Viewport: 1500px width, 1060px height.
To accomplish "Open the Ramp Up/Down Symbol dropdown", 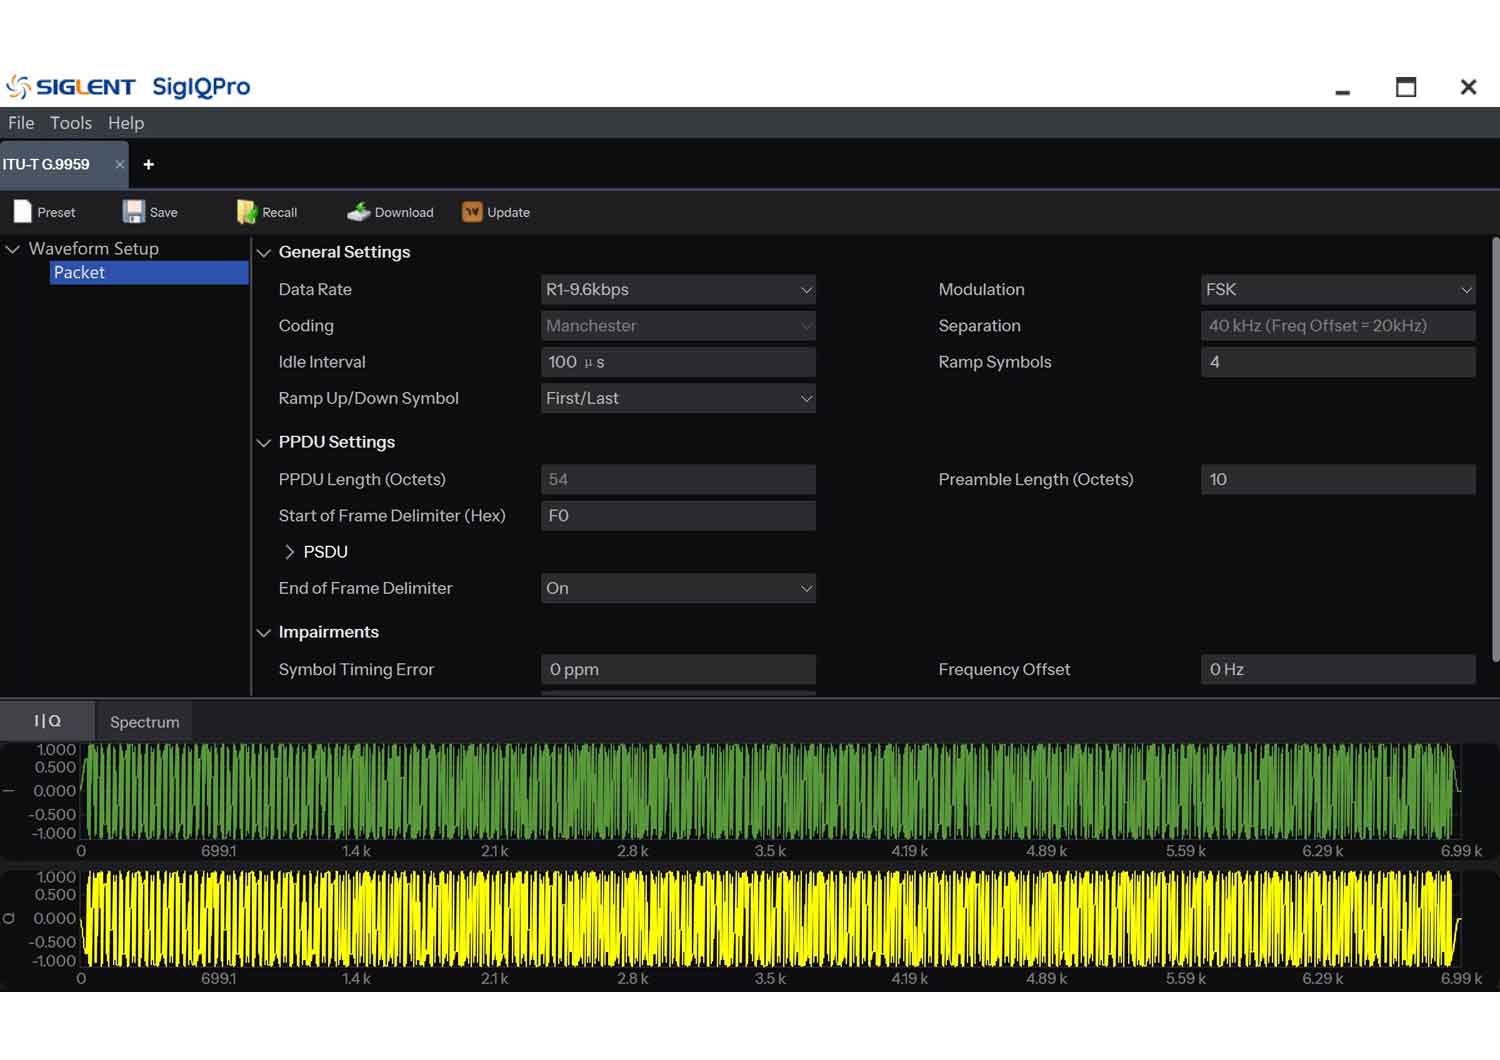I will click(678, 398).
